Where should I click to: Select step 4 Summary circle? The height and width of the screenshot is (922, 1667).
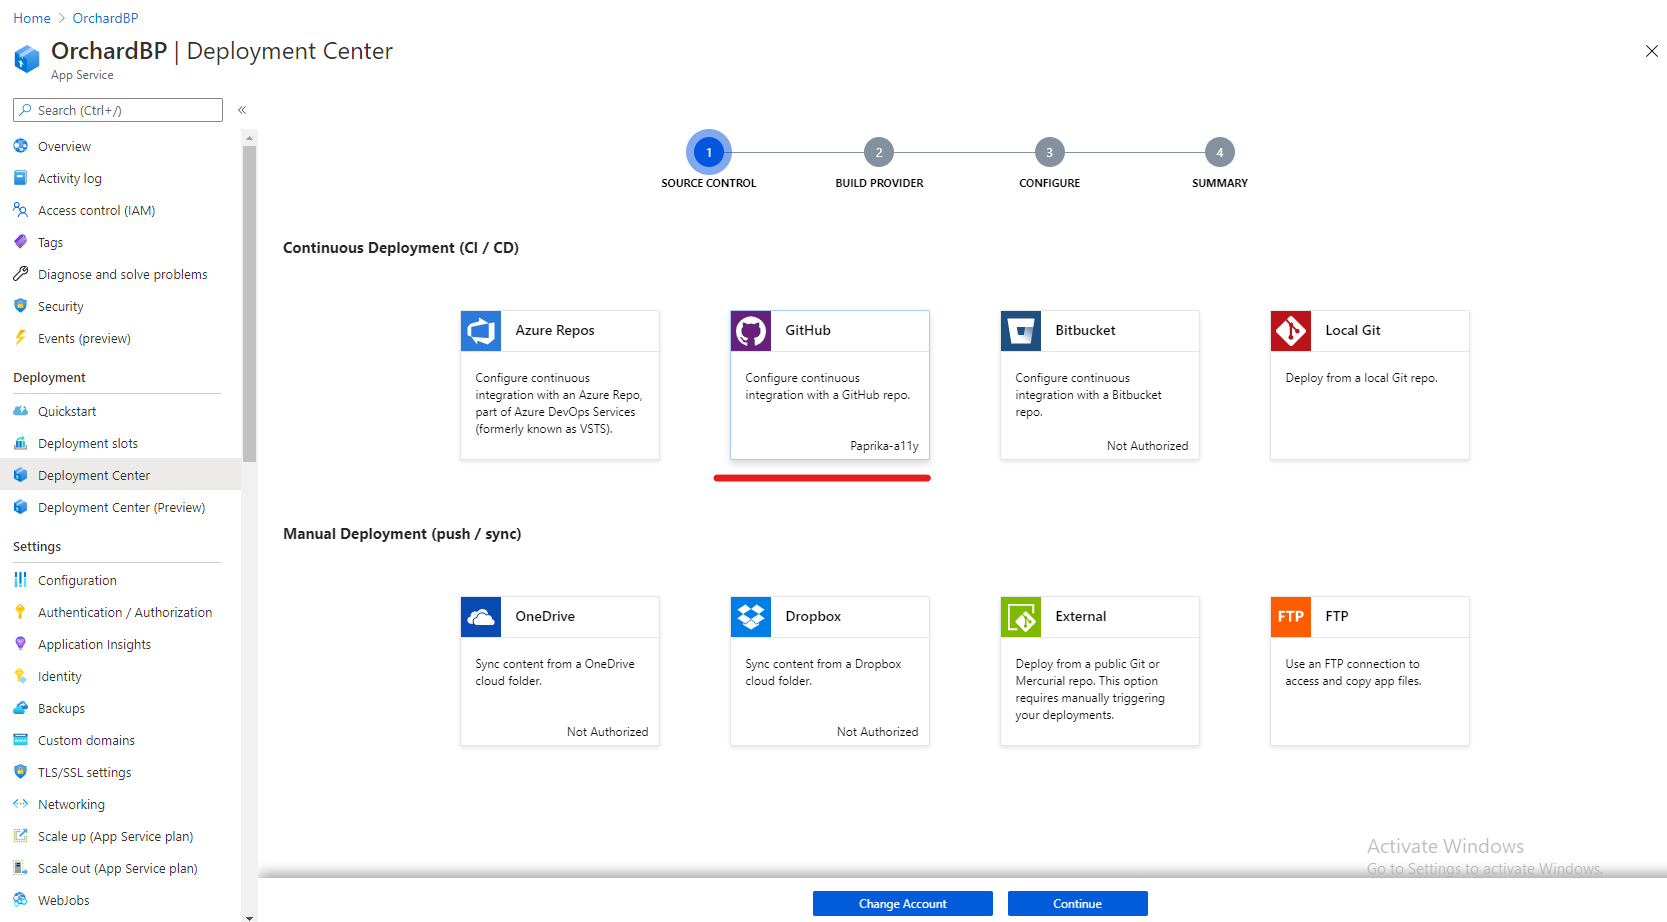1220,153
